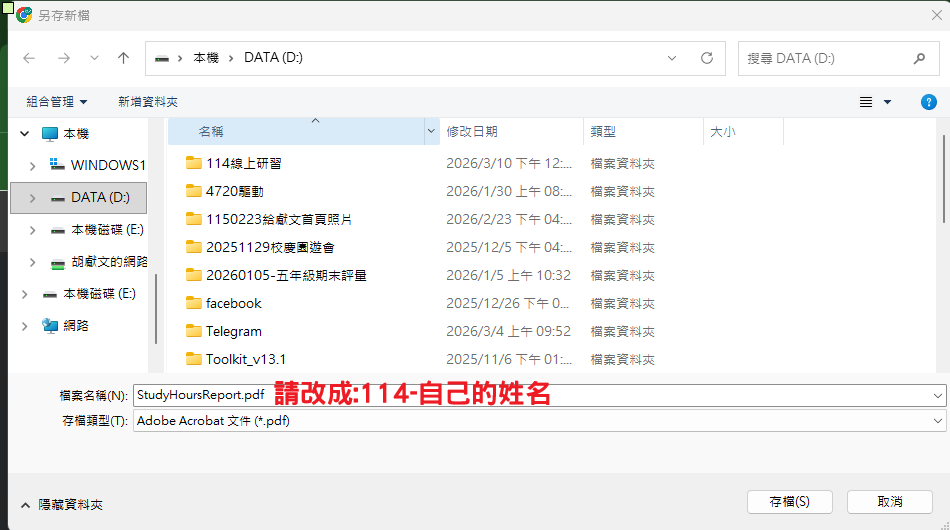Click the facebook folder icon

pyautogui.click(x=194, y=303)
